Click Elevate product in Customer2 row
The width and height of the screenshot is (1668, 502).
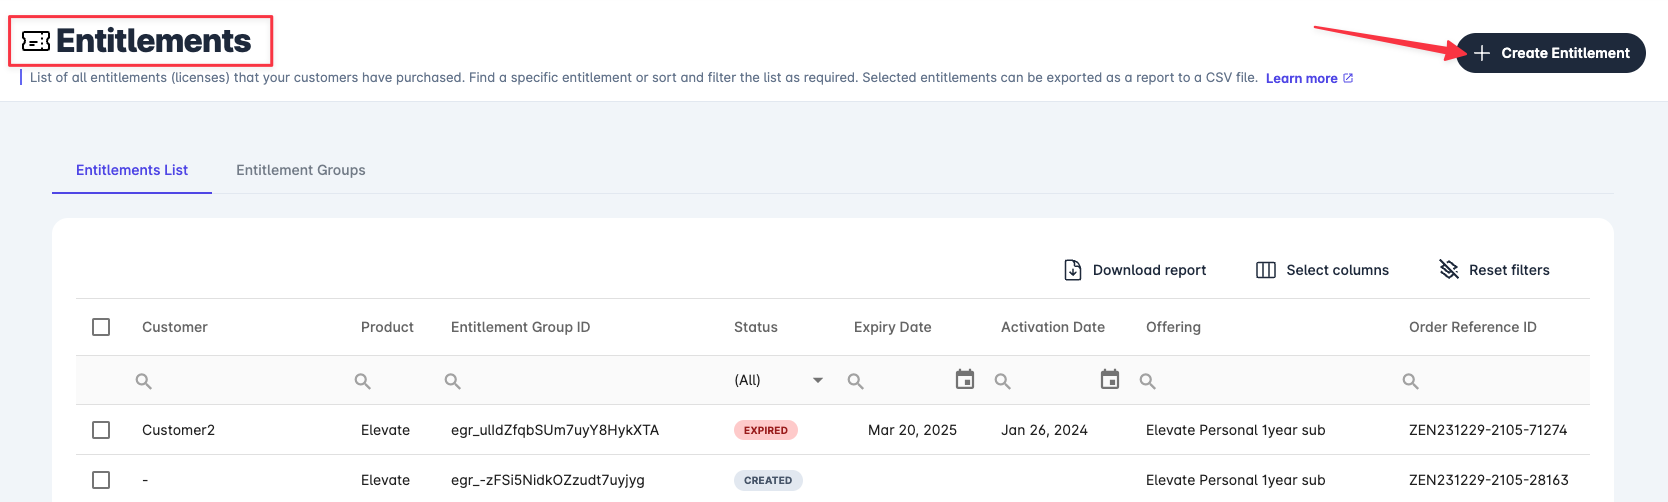pyautogui.click(x=385, y=430)
